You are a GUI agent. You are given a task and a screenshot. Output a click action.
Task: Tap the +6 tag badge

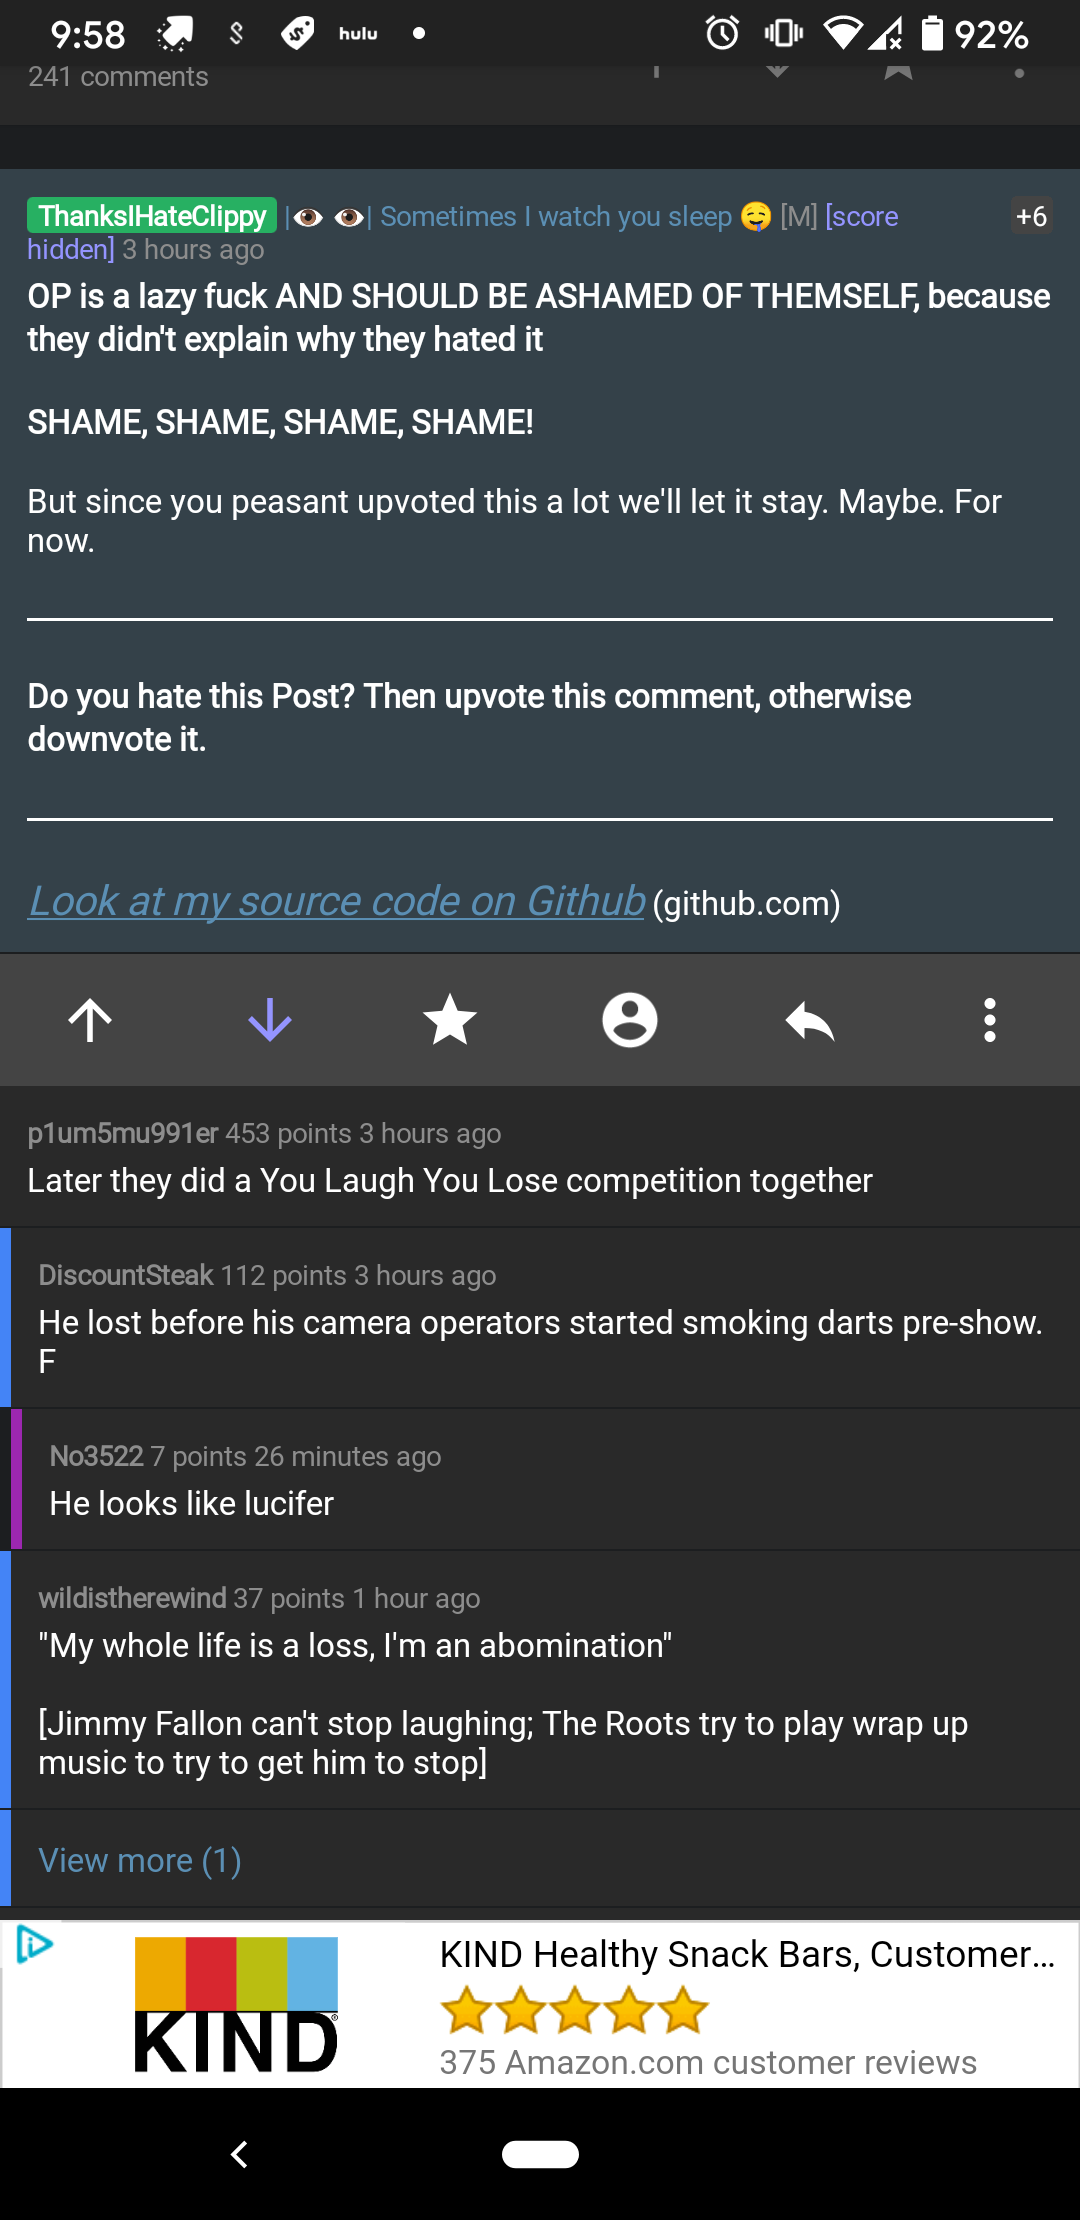(x=1031, y=216)
